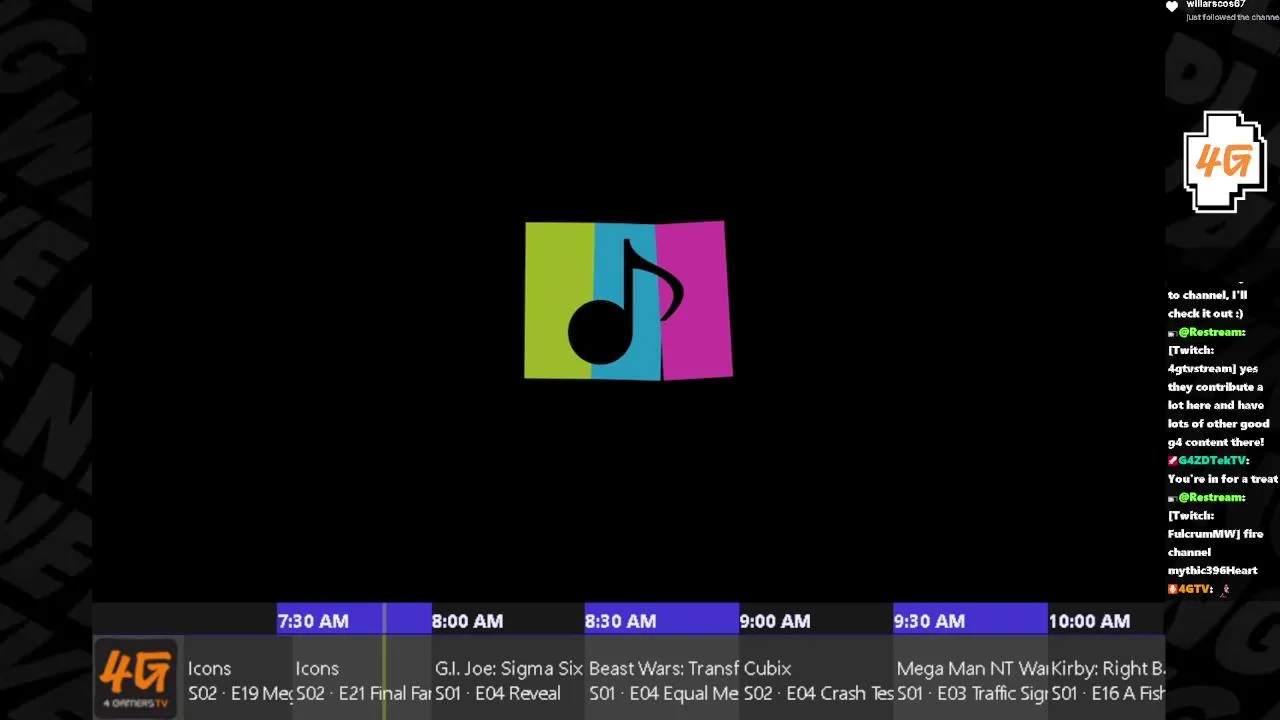Open Icons S02 E21 Final Fantasy listing
Screen dimensions: 1280x720
click(x=362, y=680)
